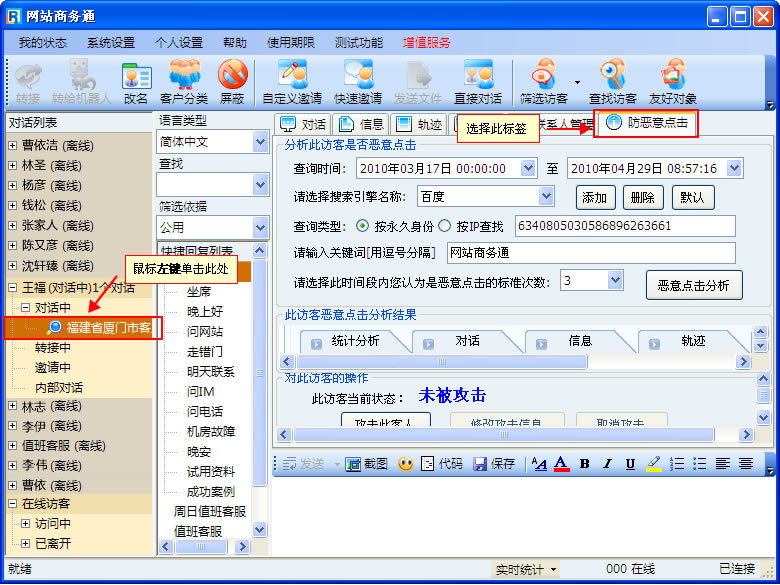Open the start date 03月17日 dropdown
Screen dimensions: 780x585
click(528, 168)
